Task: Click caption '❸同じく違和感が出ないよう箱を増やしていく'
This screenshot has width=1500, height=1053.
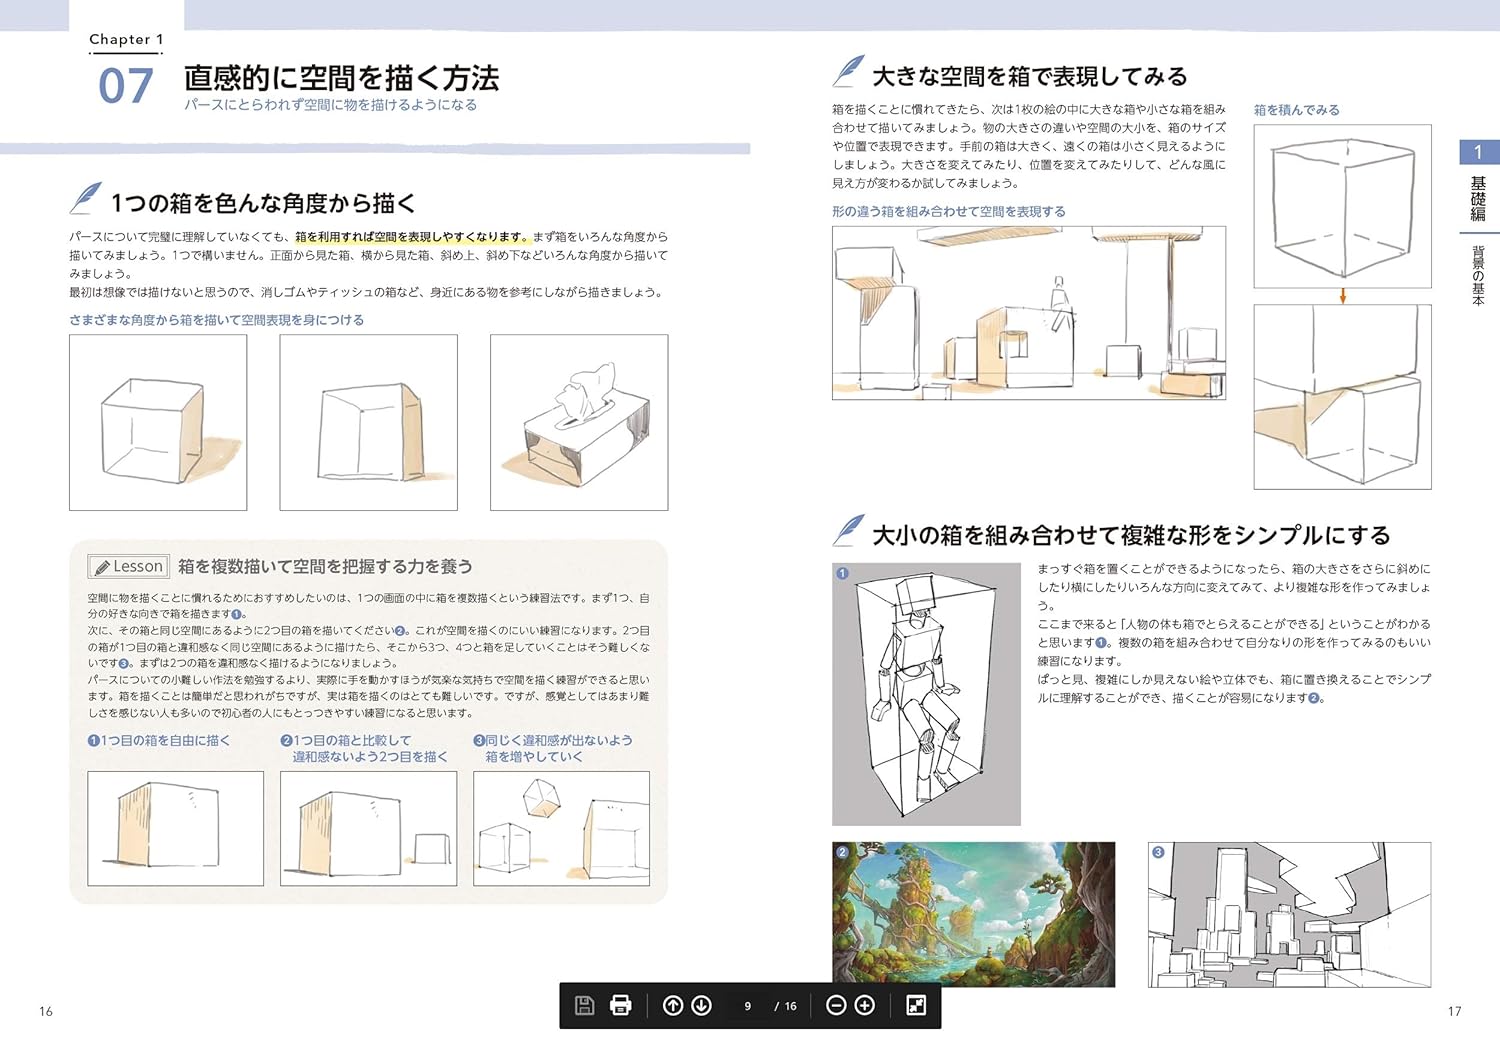Action: 553,748
